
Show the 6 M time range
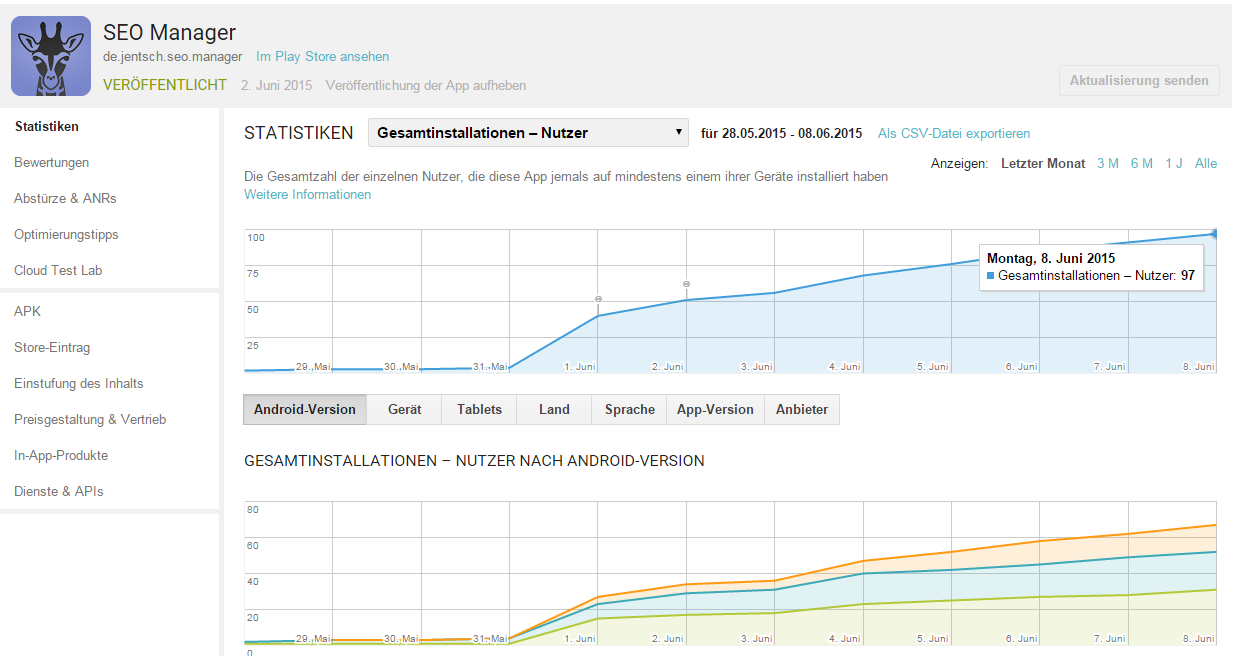[1141, 163]
